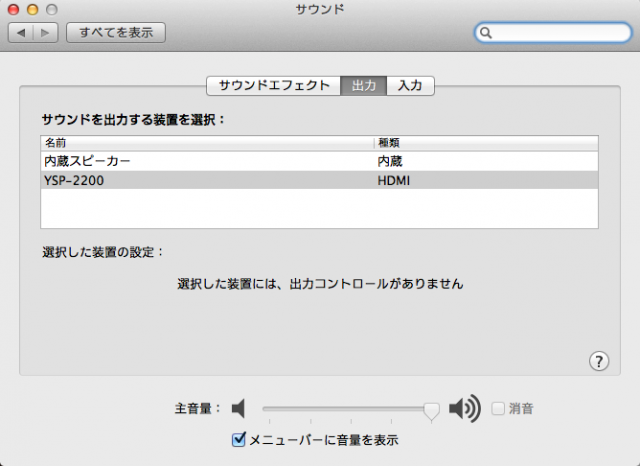Select the 出力 tab
640x466 pixels.
tap(363, 85)
